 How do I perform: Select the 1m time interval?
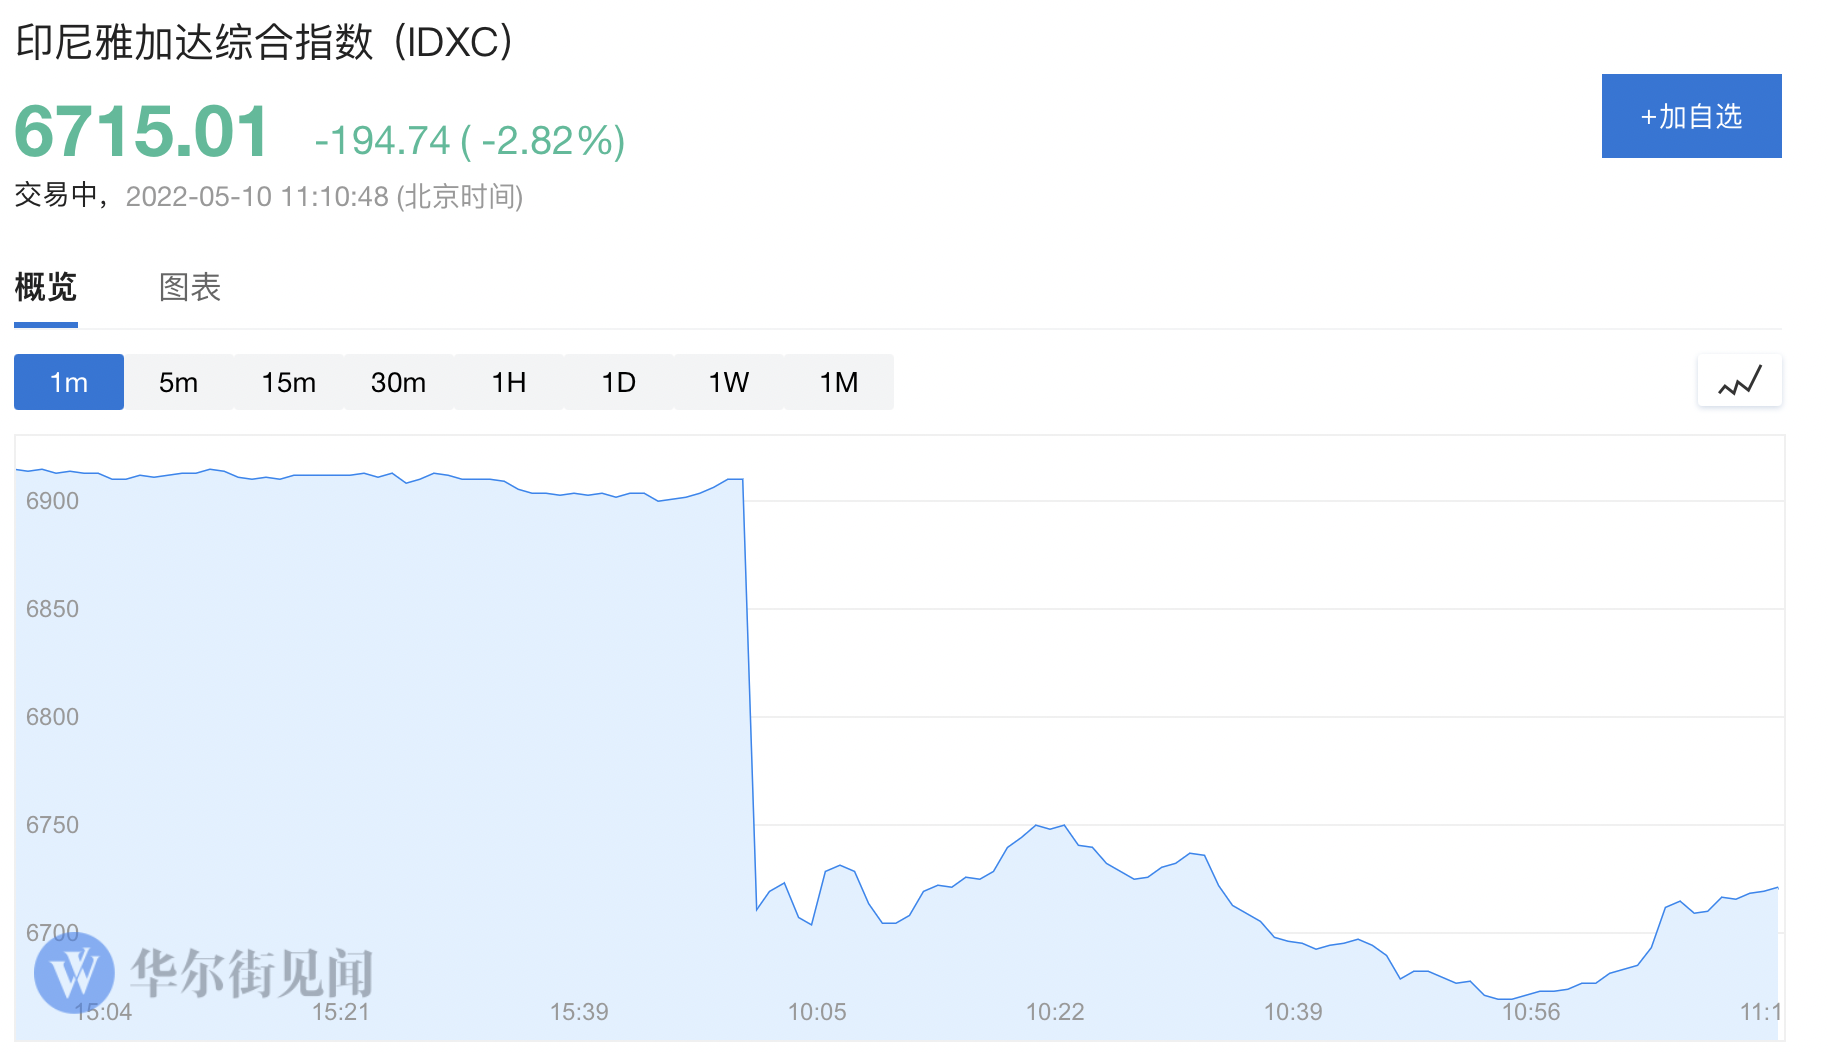[68, 381]
